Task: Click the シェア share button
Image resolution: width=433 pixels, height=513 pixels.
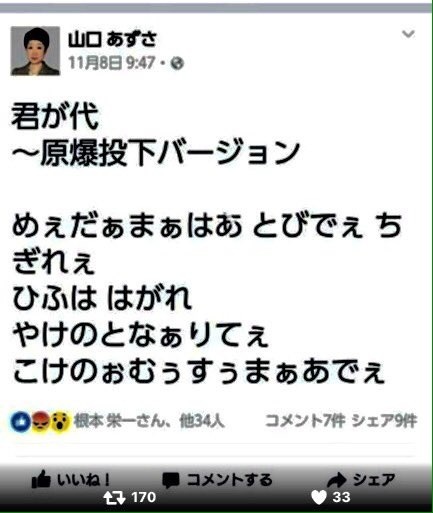Action: pyautogui.click(x=361, y=480)
